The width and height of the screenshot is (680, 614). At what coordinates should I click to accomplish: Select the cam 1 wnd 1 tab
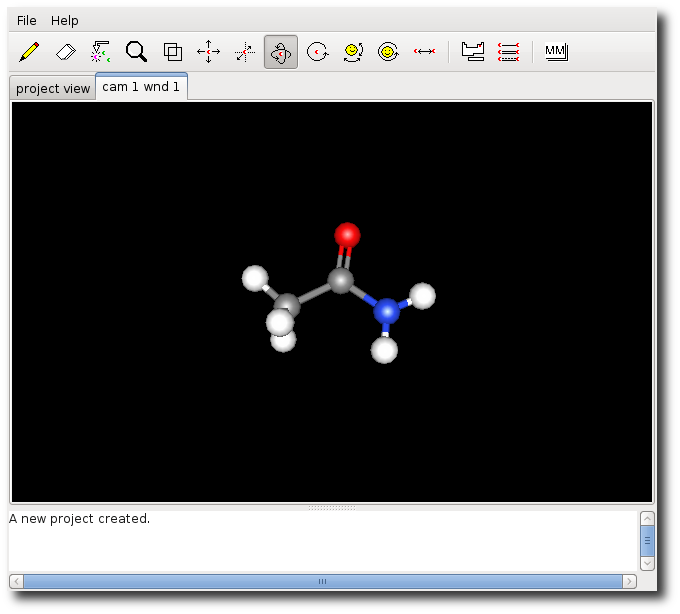click(x=141, y=87)
